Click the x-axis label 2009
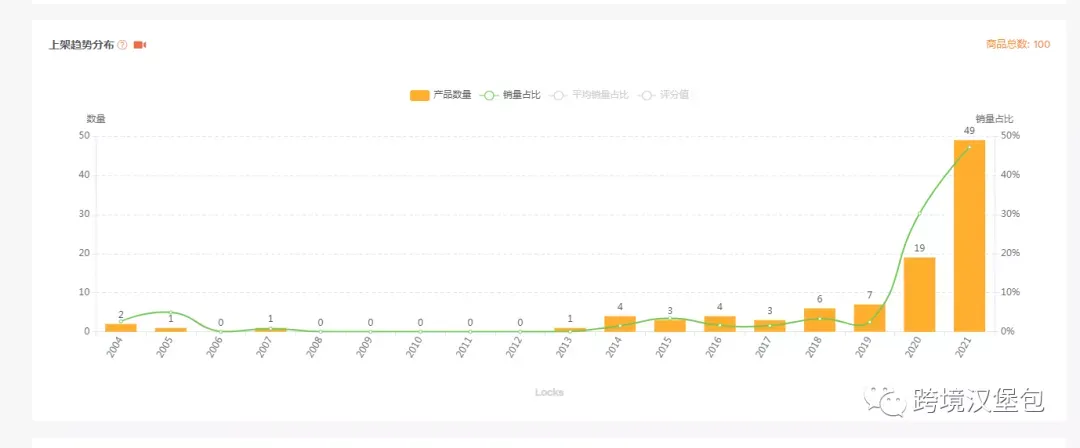The height and width of the screenshot is (448, 1080). coord(364,347)
